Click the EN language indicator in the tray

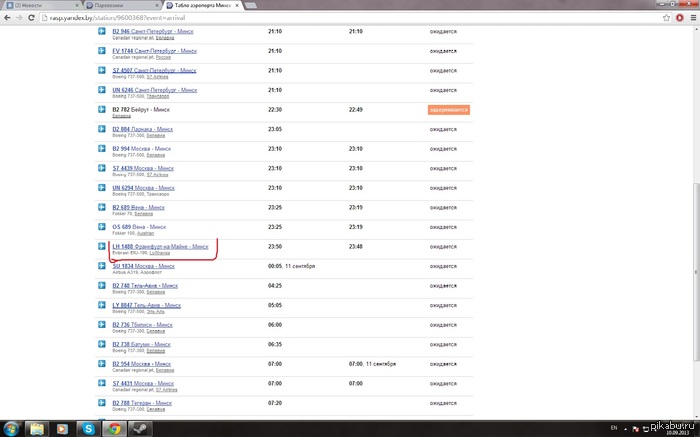(x=614, y=428)
